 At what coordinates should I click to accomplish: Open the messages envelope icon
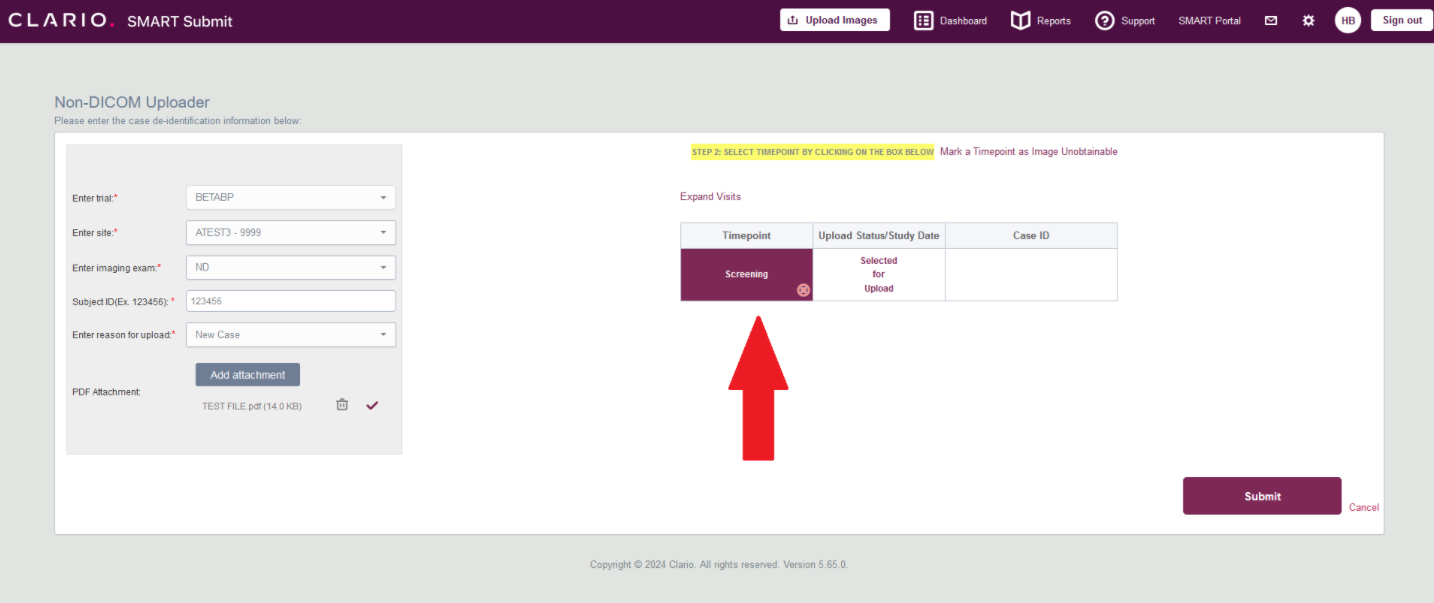(x=1270, y=19)
